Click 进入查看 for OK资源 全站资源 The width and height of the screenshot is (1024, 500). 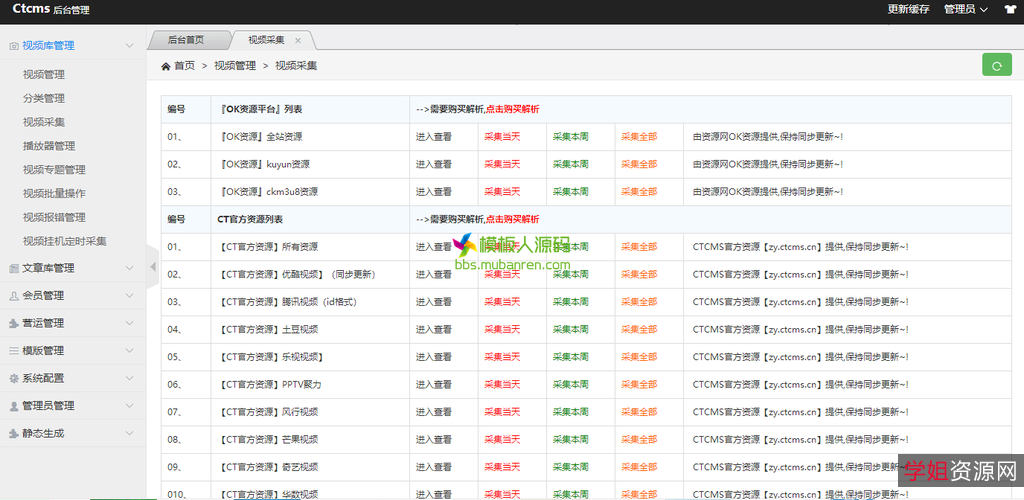(x=434, y=137)
